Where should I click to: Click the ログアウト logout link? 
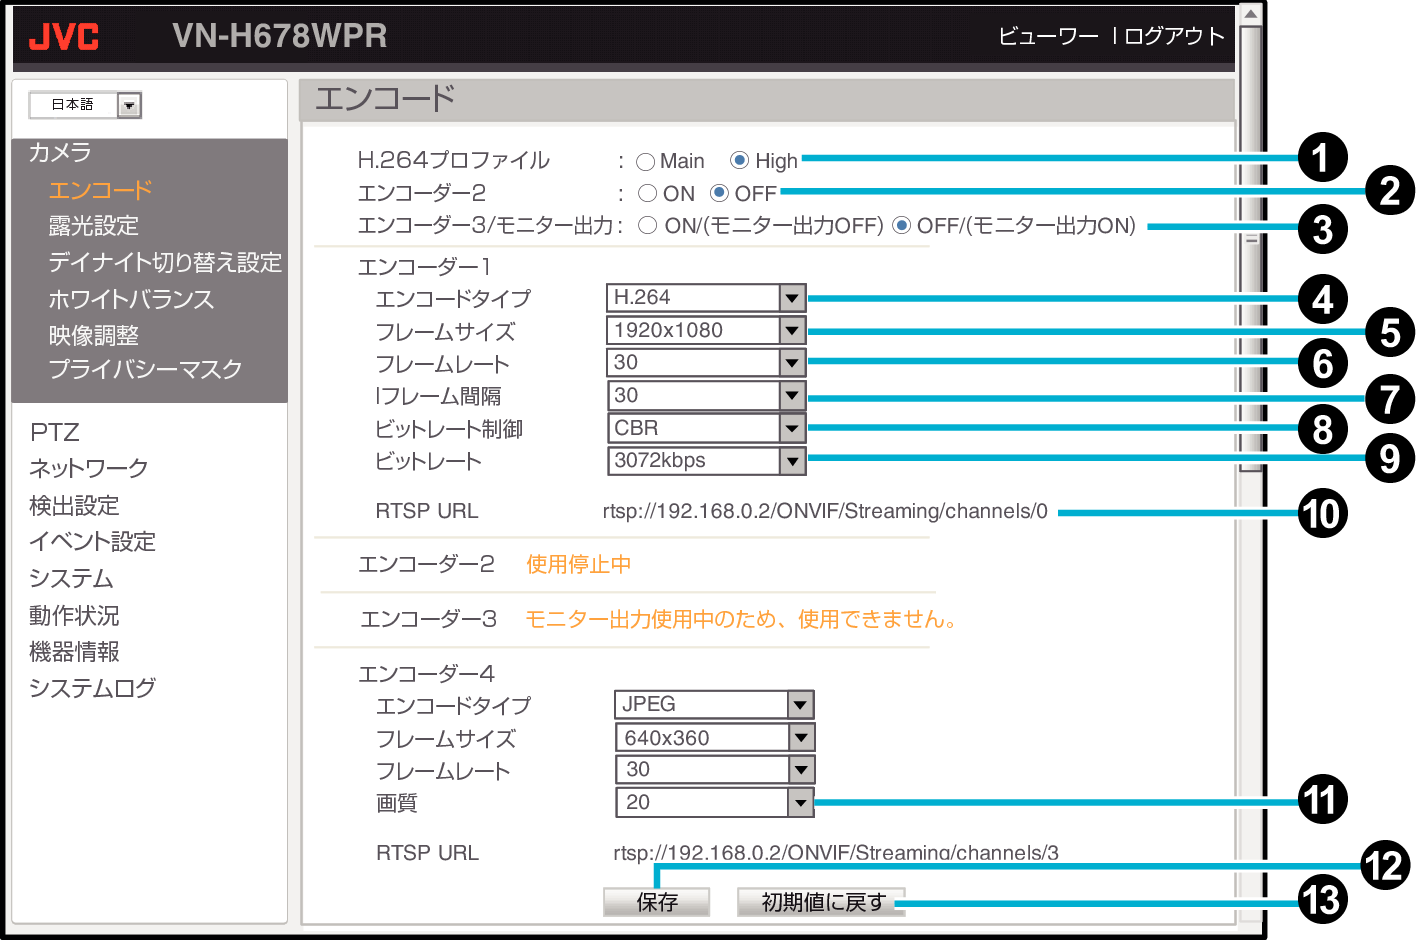coord(1174,36)
